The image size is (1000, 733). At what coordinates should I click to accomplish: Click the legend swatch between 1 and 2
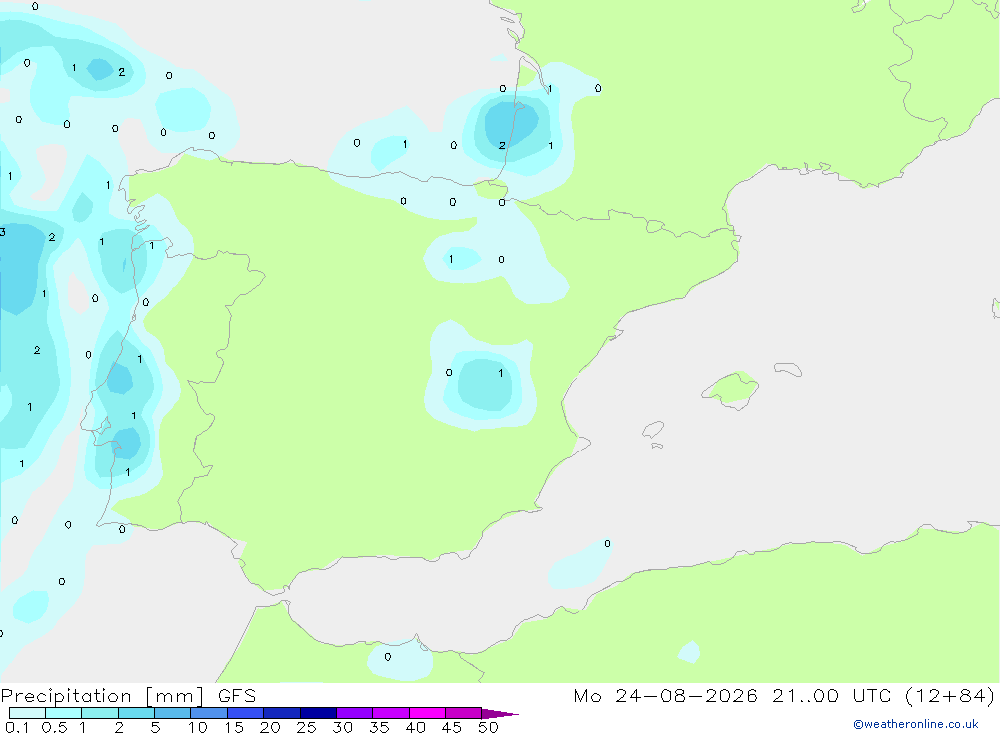point(100,713)
